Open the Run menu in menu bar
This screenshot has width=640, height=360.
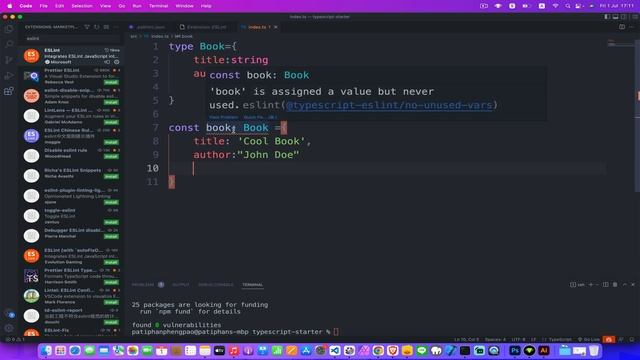pos(137,6)
